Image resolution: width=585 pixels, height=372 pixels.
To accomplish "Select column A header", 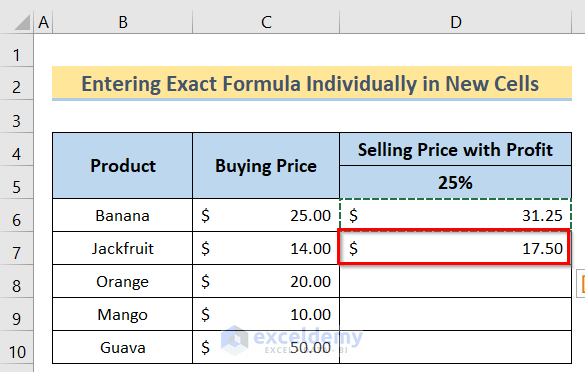I will coord(43,22).
